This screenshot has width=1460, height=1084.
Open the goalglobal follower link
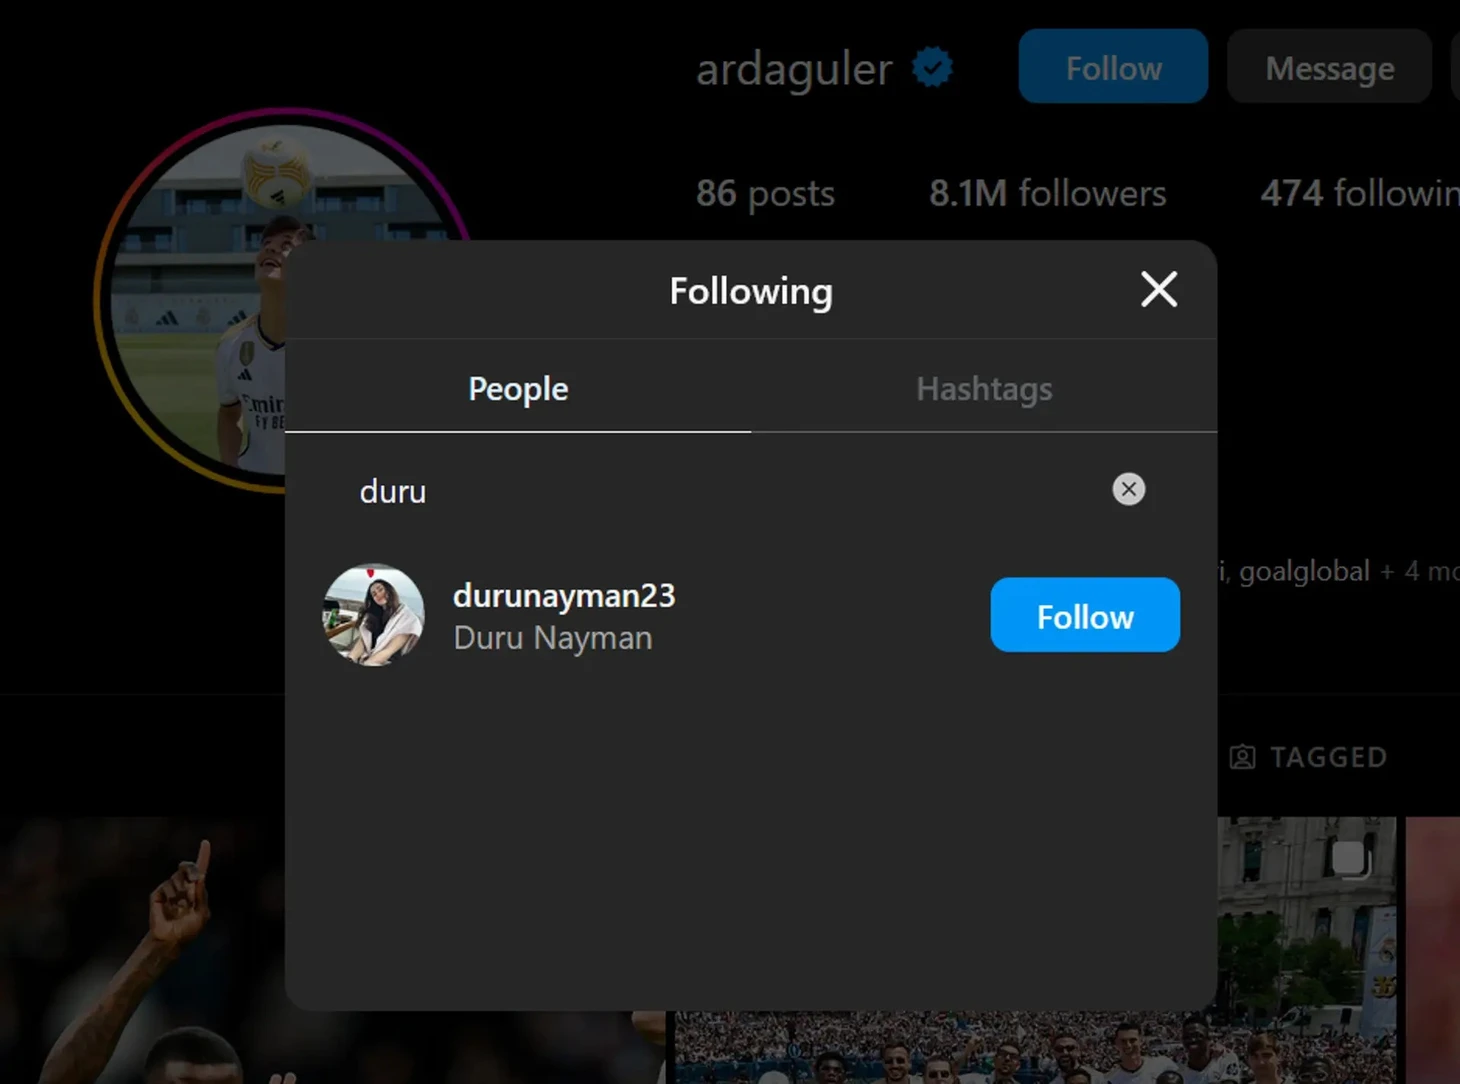pos(1304,571)
